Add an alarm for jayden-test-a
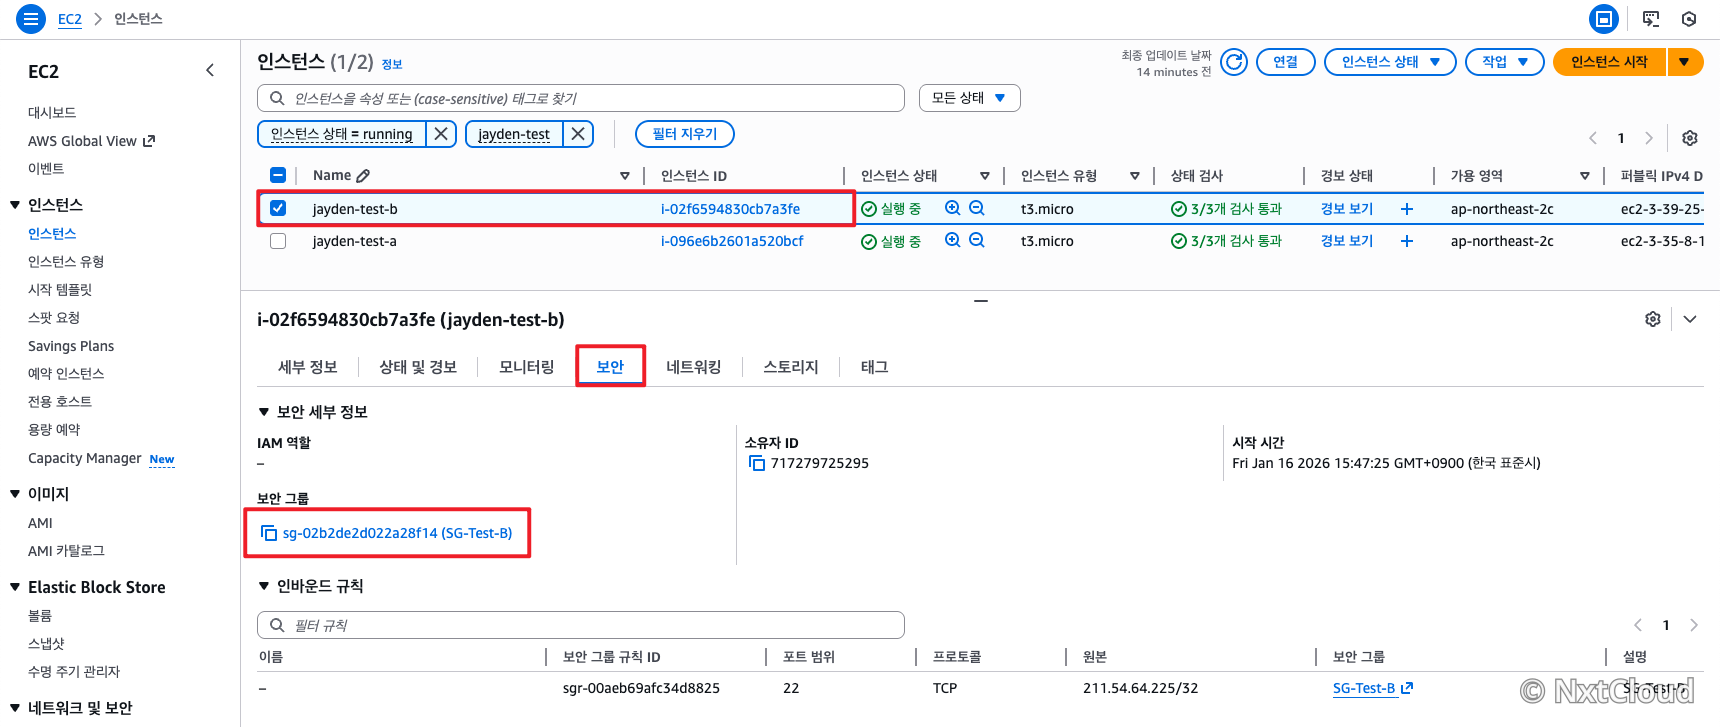 click(x=1407, y=241)
